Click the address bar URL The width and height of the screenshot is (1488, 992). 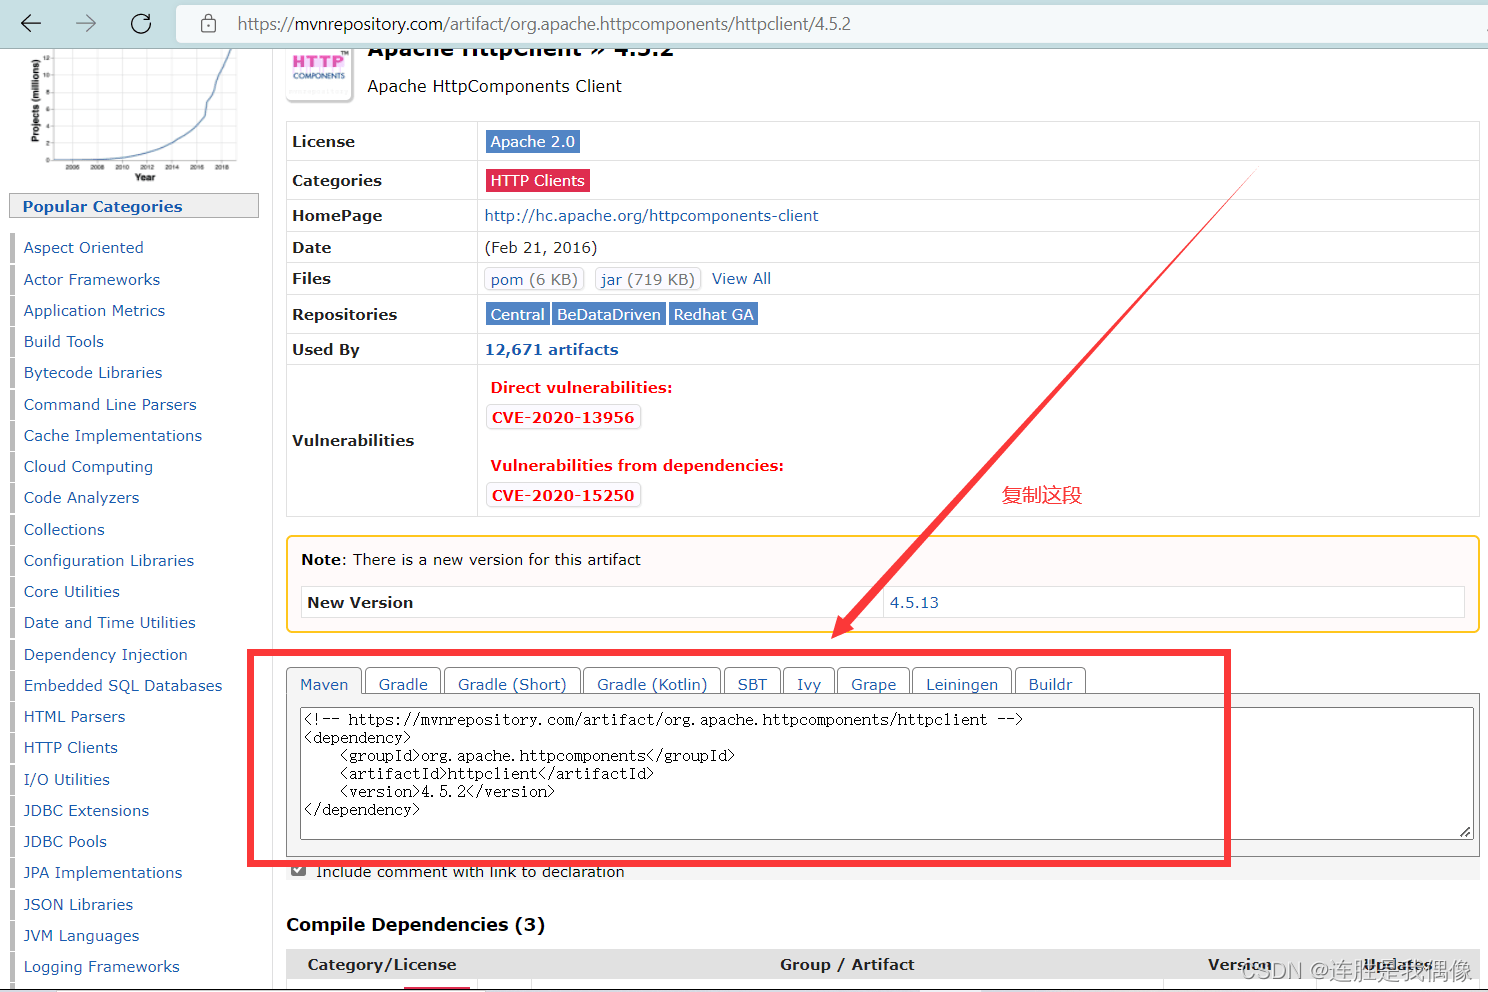pyautogui.click(x=544, y=23)
